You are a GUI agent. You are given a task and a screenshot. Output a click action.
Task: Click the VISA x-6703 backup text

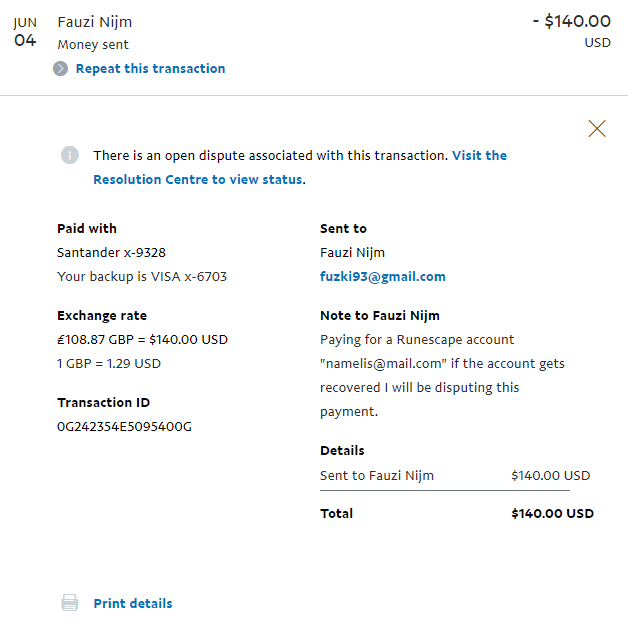(x=142, y=277)
